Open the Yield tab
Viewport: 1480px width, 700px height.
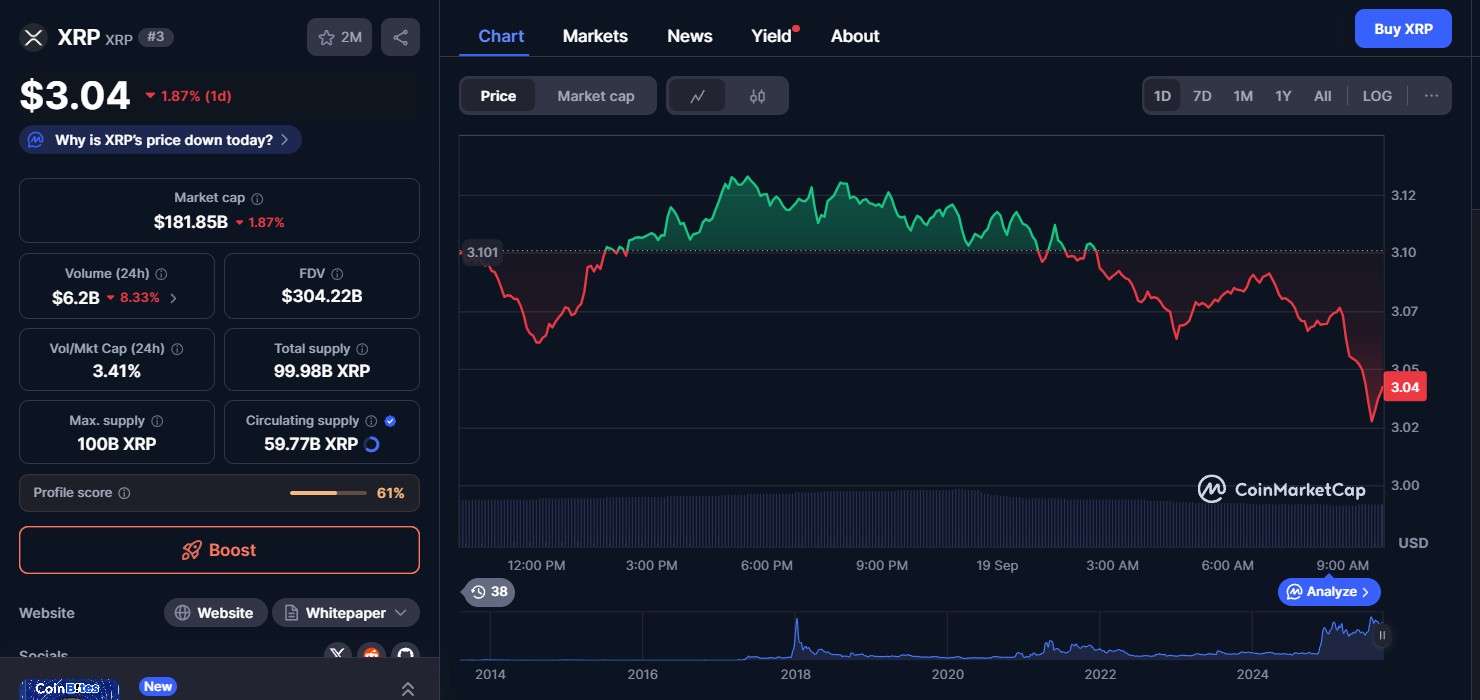pyautogui.click(x=771, y=36)
